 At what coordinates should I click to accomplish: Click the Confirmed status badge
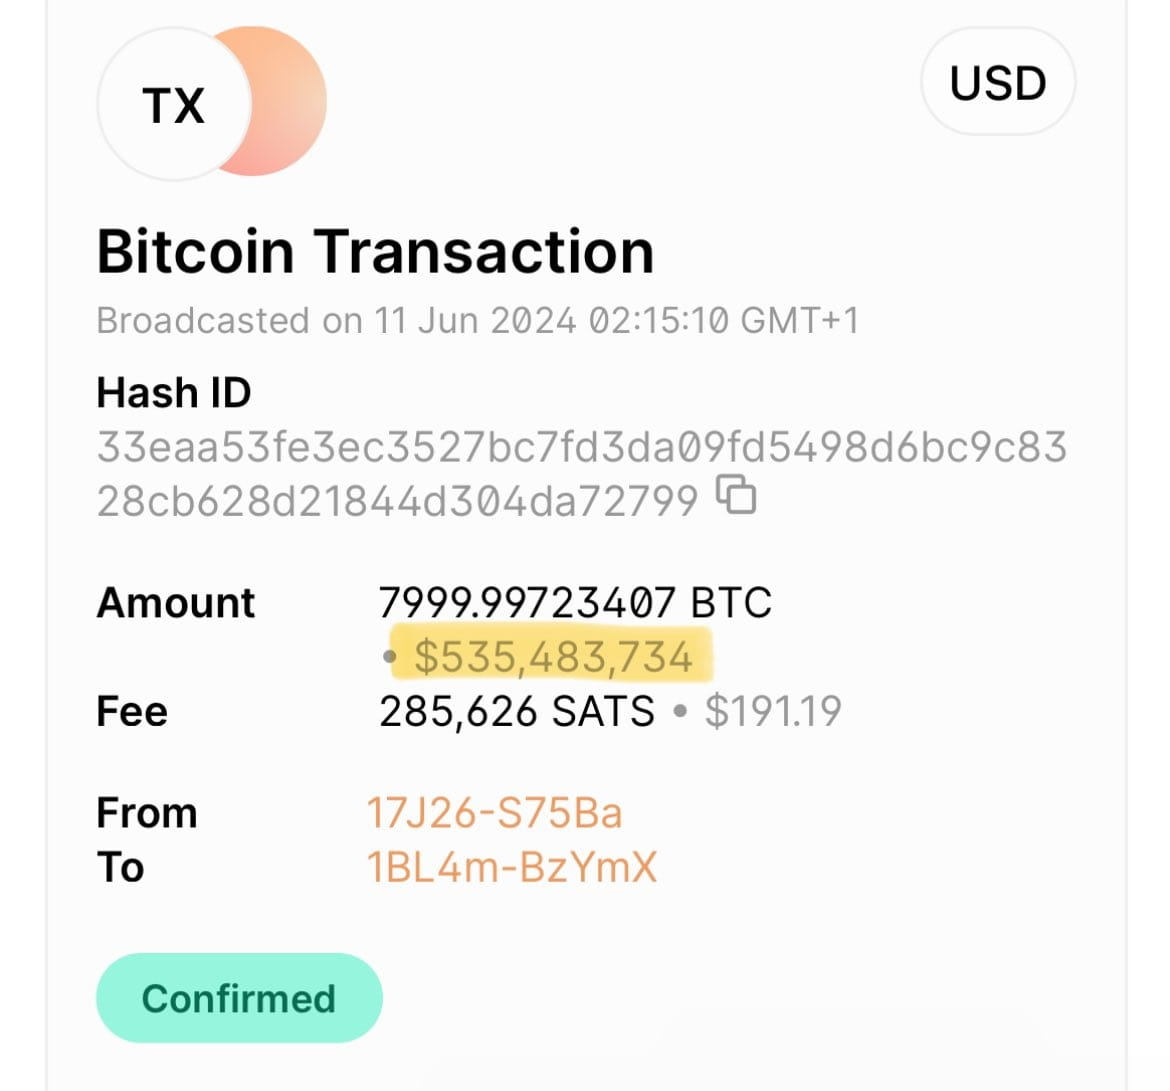coord(239,998)
